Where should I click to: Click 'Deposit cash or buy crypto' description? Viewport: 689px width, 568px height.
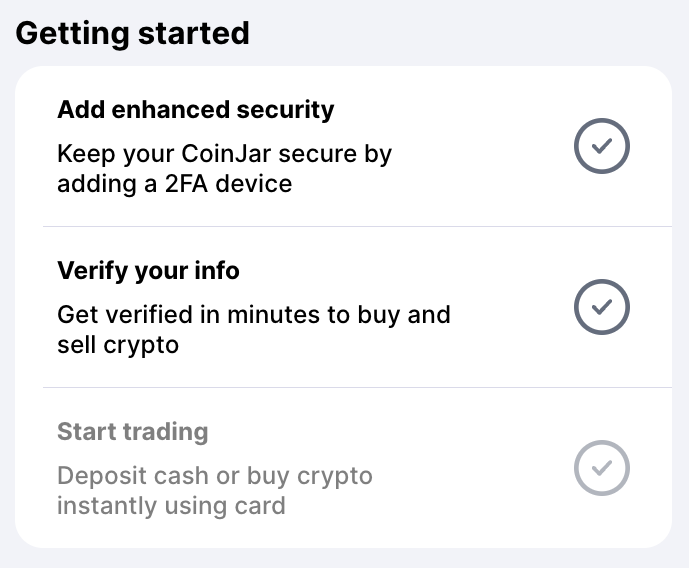[x=214, y=491]
